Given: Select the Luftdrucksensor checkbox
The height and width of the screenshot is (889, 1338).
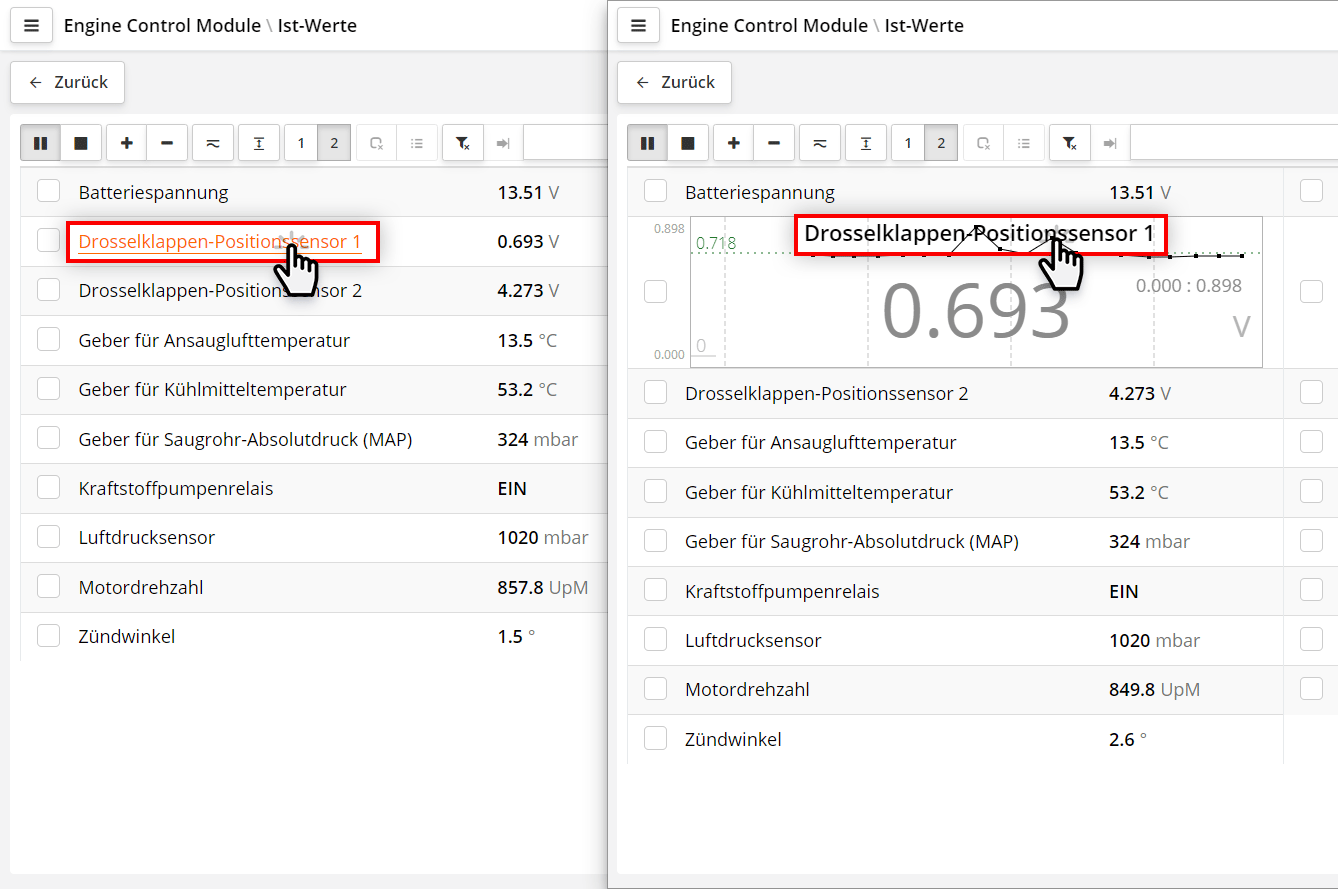Looking at the screenshot, I should (x=655, y=639).
